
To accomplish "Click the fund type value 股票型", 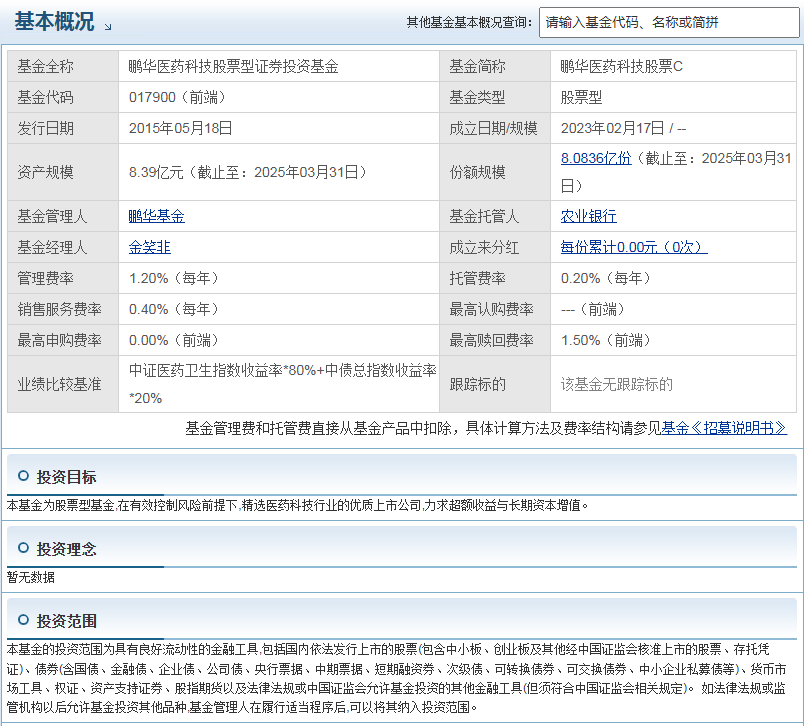I will [581, 97].
